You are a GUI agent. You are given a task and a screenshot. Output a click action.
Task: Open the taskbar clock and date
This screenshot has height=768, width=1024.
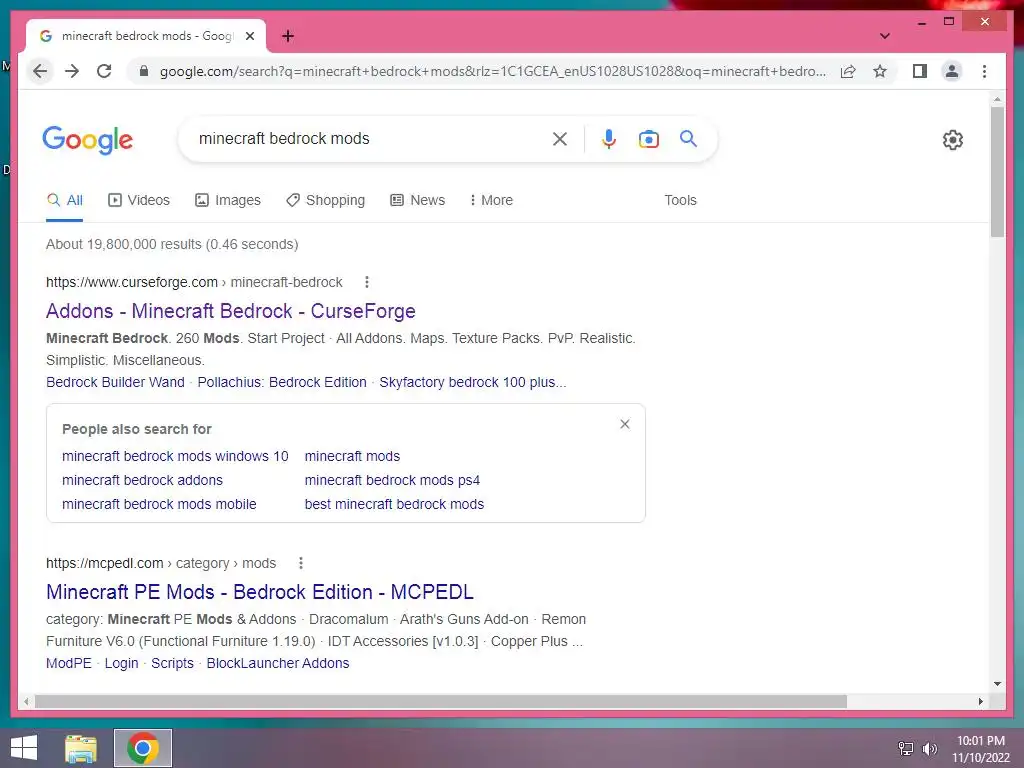(x=981, y=748)
